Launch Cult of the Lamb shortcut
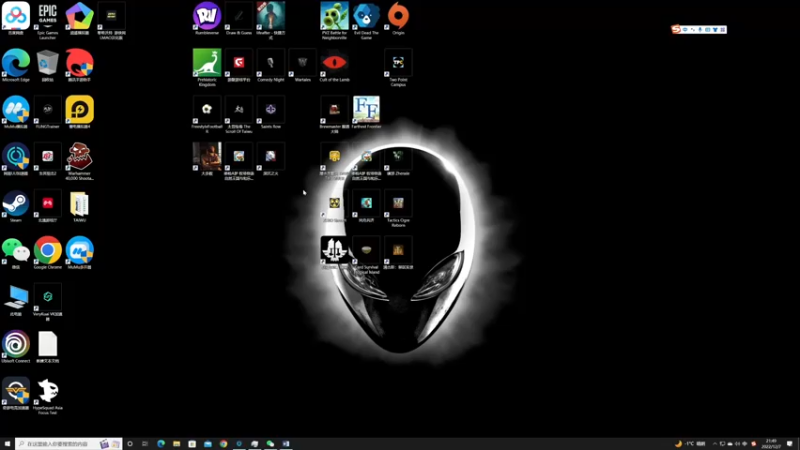 (x=334, y=65)
